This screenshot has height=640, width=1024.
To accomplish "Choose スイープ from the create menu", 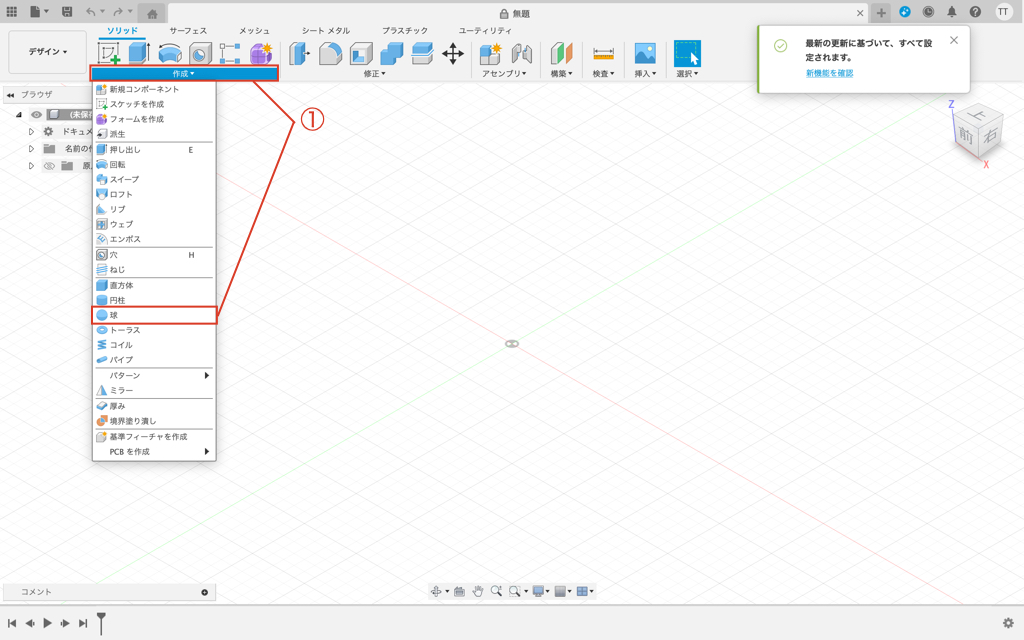I will point(154,179).
